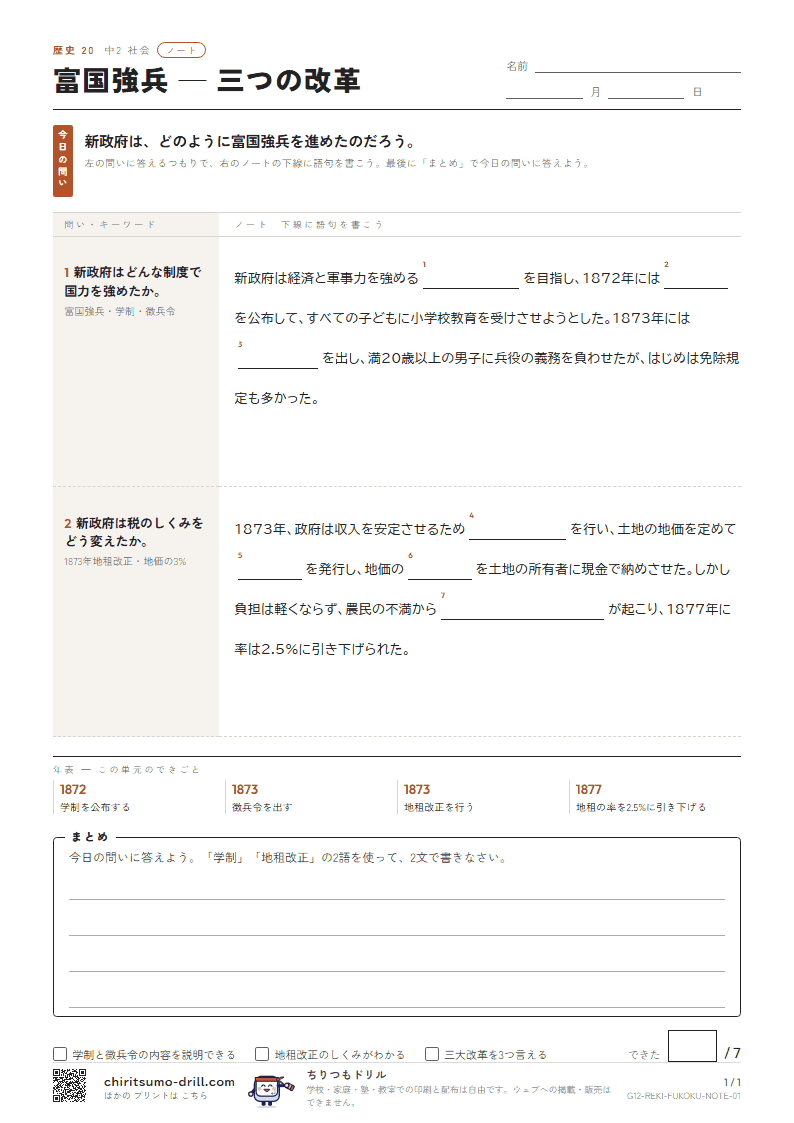This screenshot has height=1123, width=794.
Task: Click the ノート pill label
Action: click(x=181, y=50)
